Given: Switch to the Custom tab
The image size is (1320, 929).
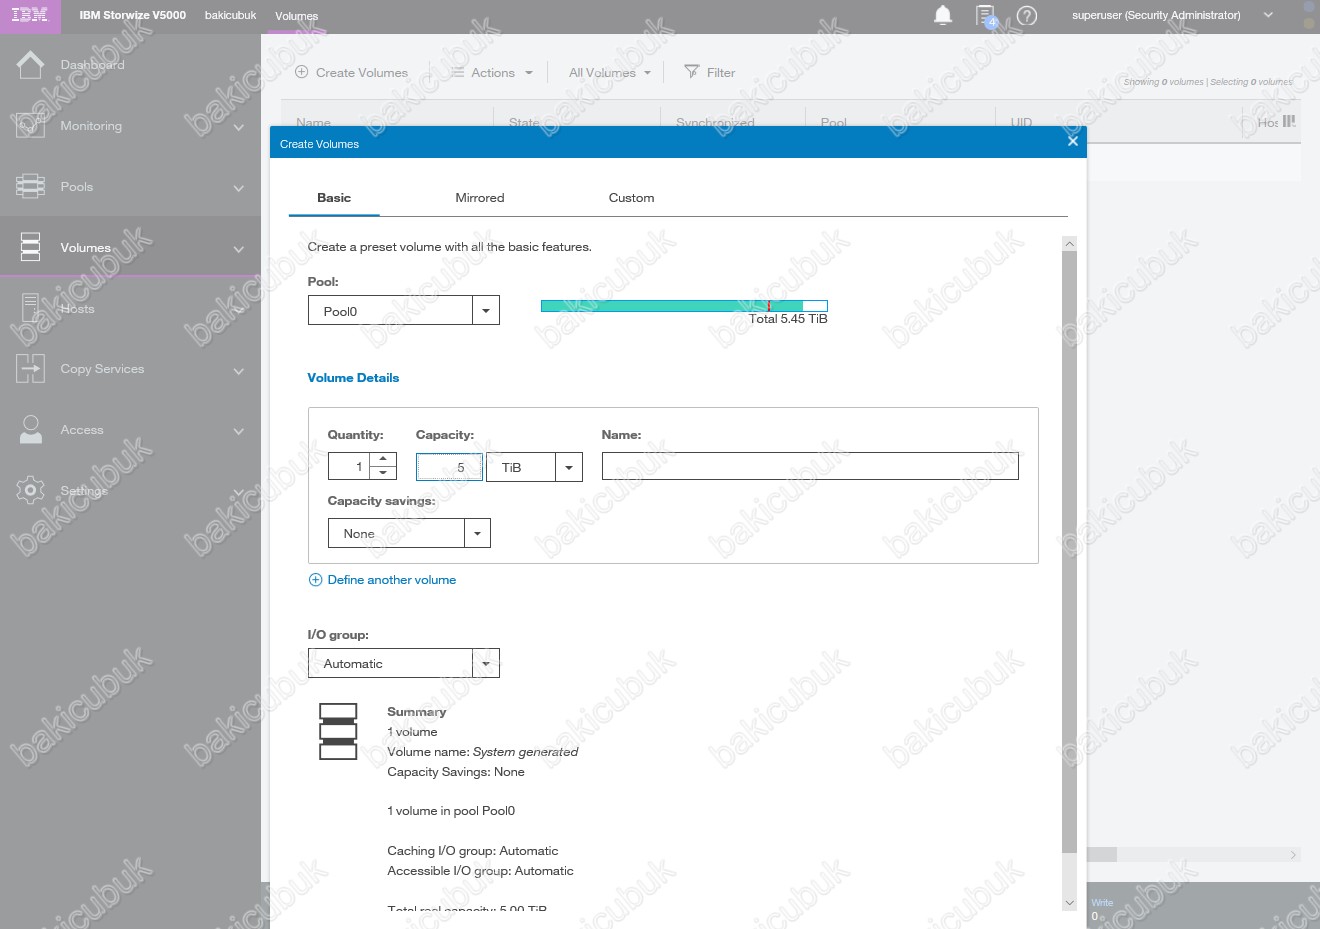Looking at the screenshot, I should pos(631,198).
